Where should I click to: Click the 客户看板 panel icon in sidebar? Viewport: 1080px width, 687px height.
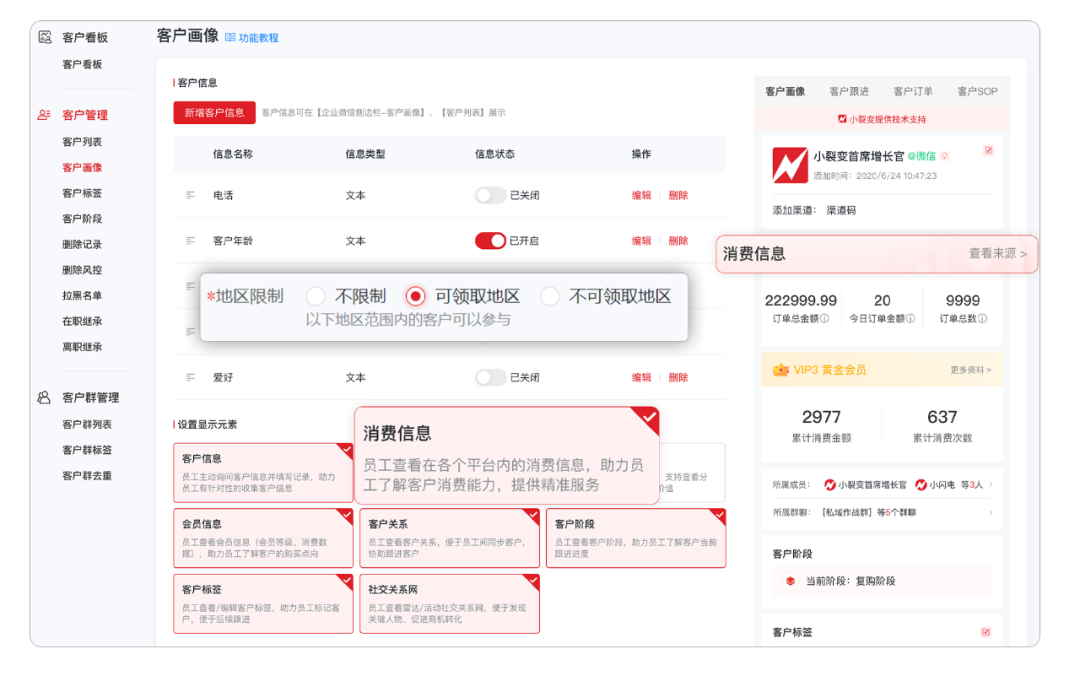click(x=44, y=36)
